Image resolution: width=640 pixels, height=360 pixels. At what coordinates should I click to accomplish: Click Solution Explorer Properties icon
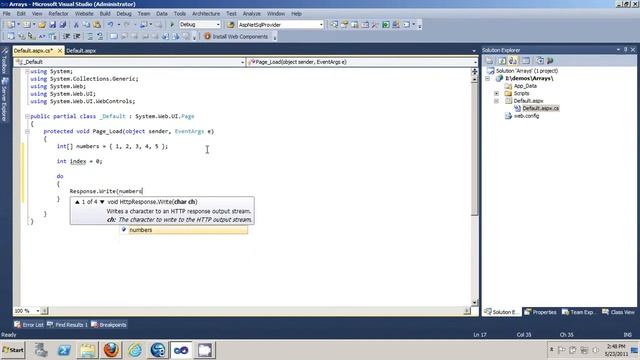(x=489, y=61)
